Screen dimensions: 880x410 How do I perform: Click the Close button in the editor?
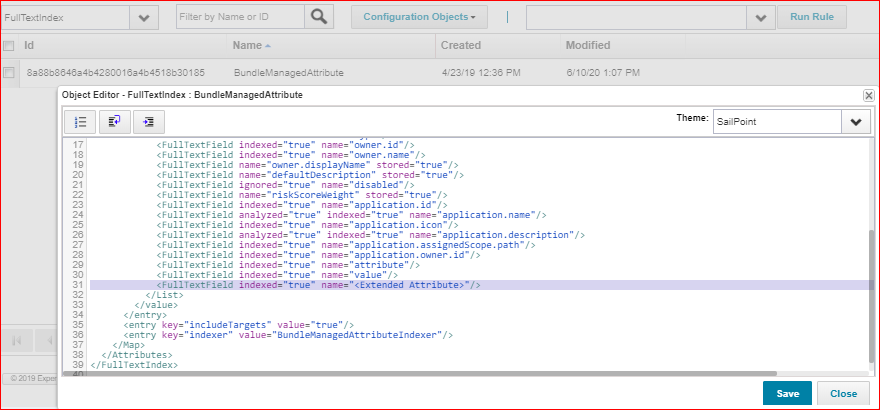point(842,393)
